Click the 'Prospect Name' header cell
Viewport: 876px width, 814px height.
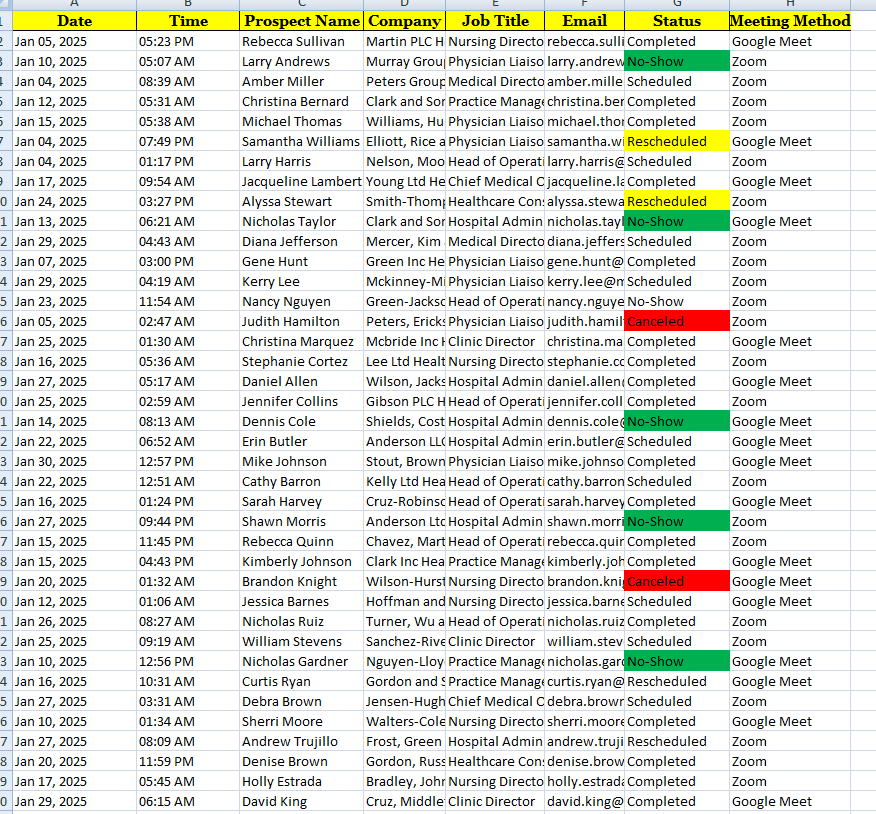[301, 21]
